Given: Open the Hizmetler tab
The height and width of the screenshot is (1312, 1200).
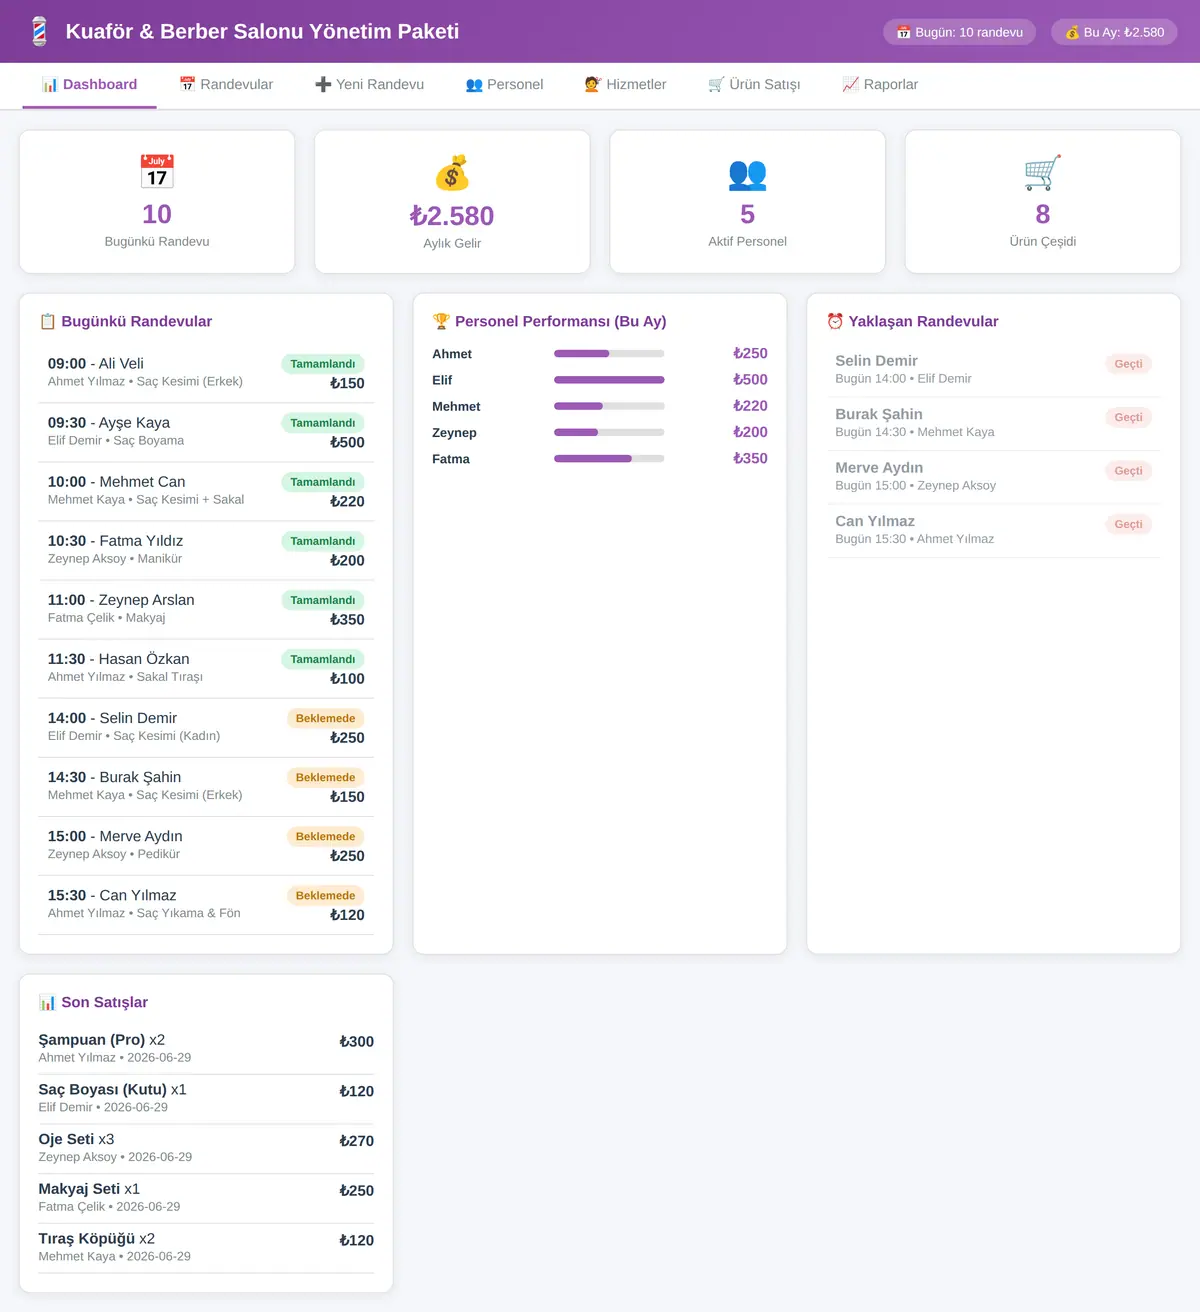Looking at the screenshot, I should [625, 85].
